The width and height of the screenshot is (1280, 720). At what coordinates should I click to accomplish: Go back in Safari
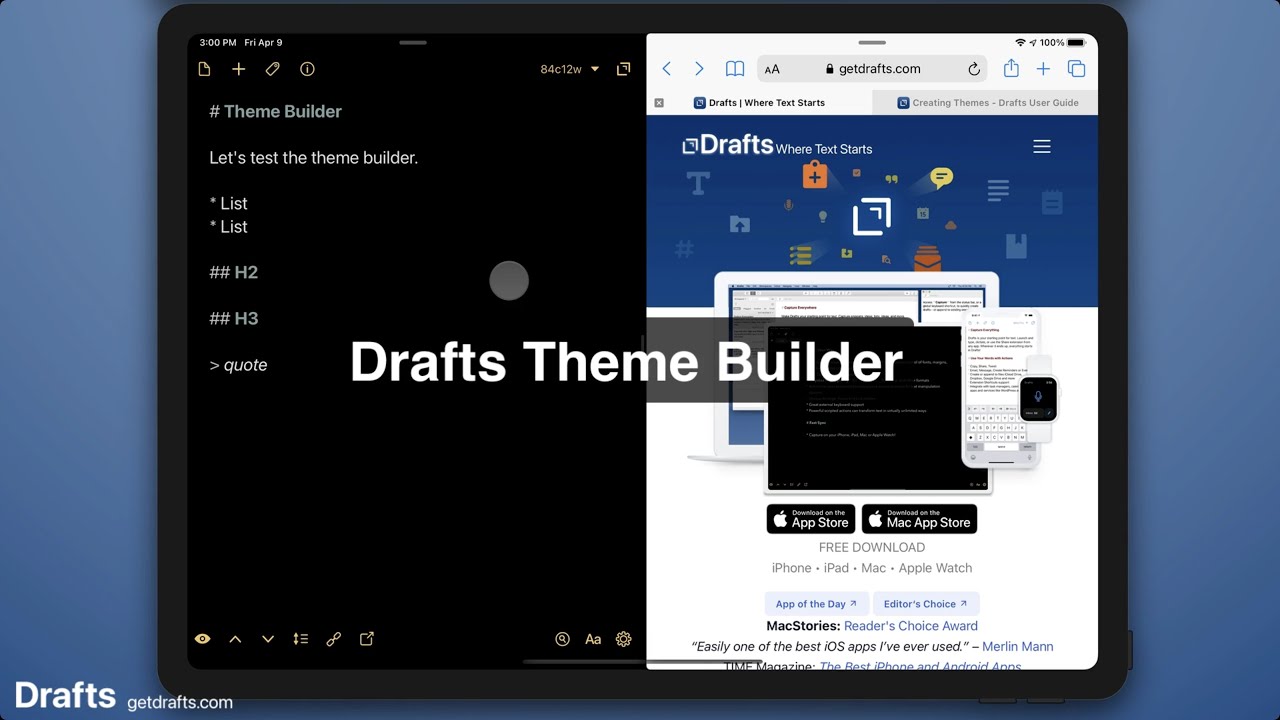[667, 69]
